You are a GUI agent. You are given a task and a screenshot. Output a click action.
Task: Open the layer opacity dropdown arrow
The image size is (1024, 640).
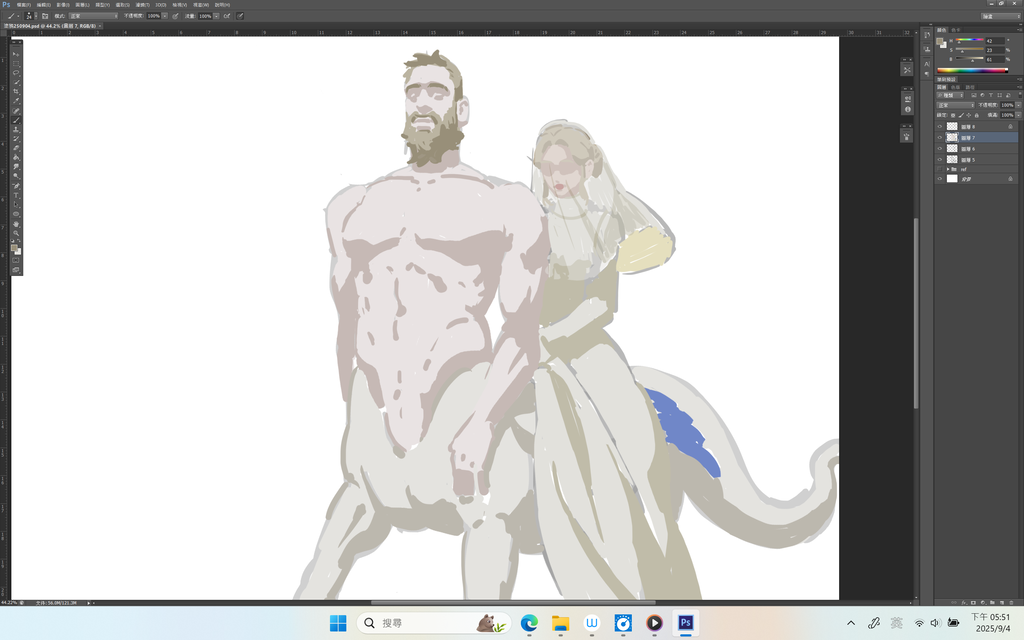pos(1018,105)
